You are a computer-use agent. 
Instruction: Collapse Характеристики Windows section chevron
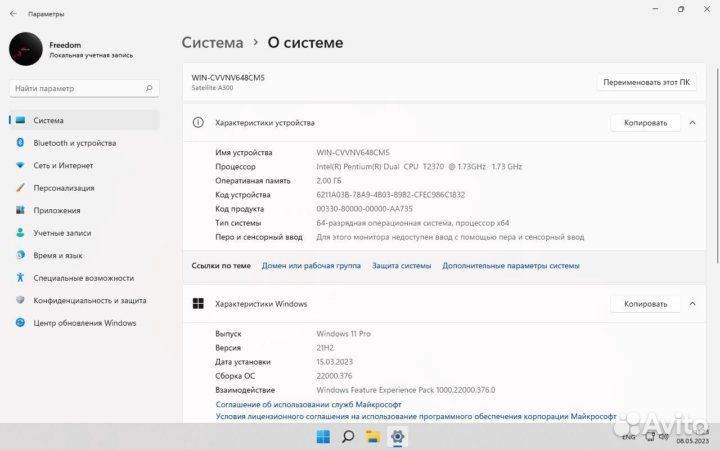click(692, 304)
